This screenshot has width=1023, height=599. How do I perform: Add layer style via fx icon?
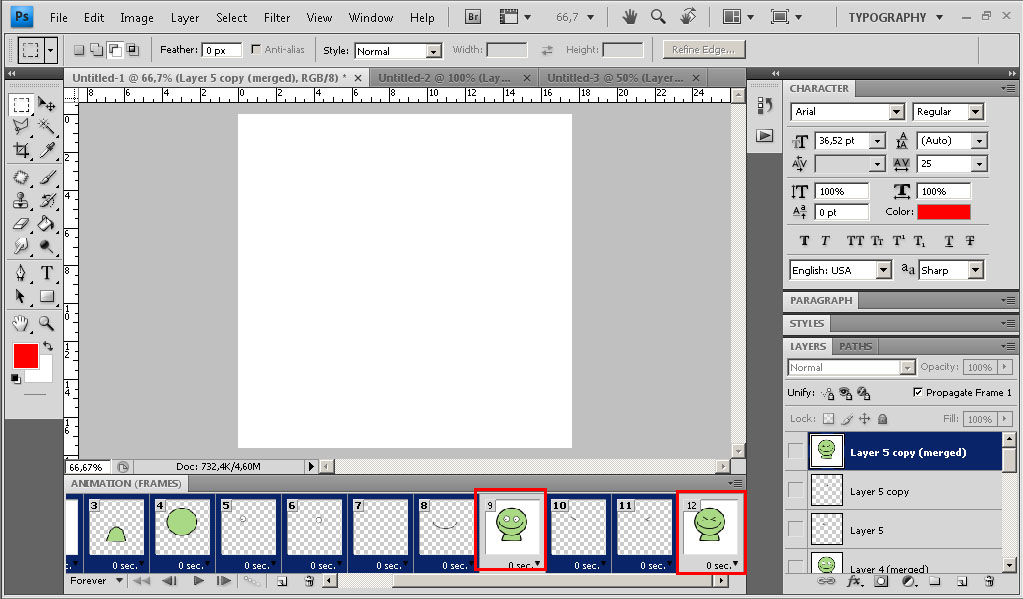point(854,581)
